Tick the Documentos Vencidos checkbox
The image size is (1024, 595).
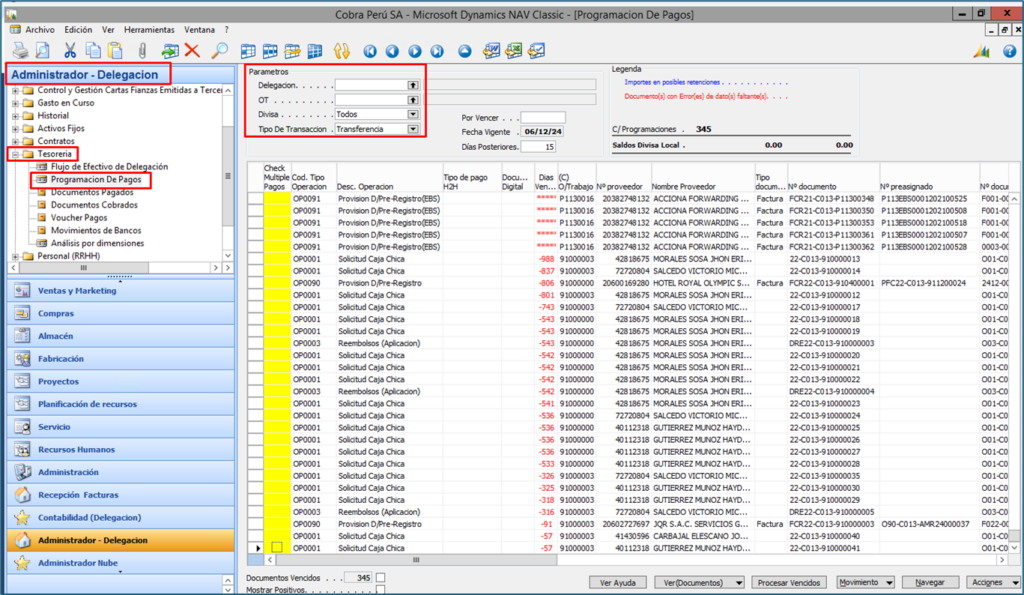point(380,577)
